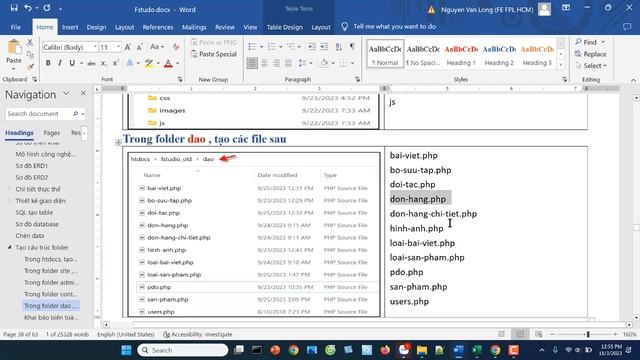Click the Borders icon
This screenshot has height=360, width=640.
(343, 63)
